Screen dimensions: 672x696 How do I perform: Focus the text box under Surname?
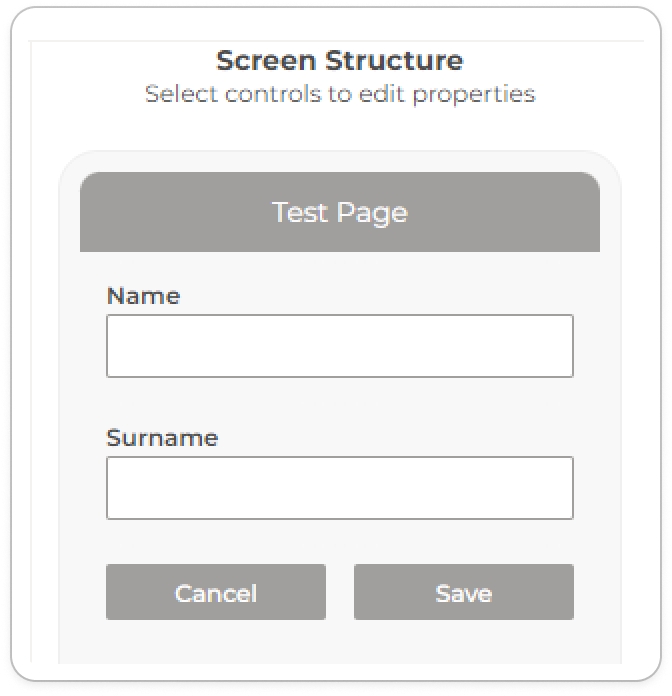pyautogui.click(x=339, y=488)
